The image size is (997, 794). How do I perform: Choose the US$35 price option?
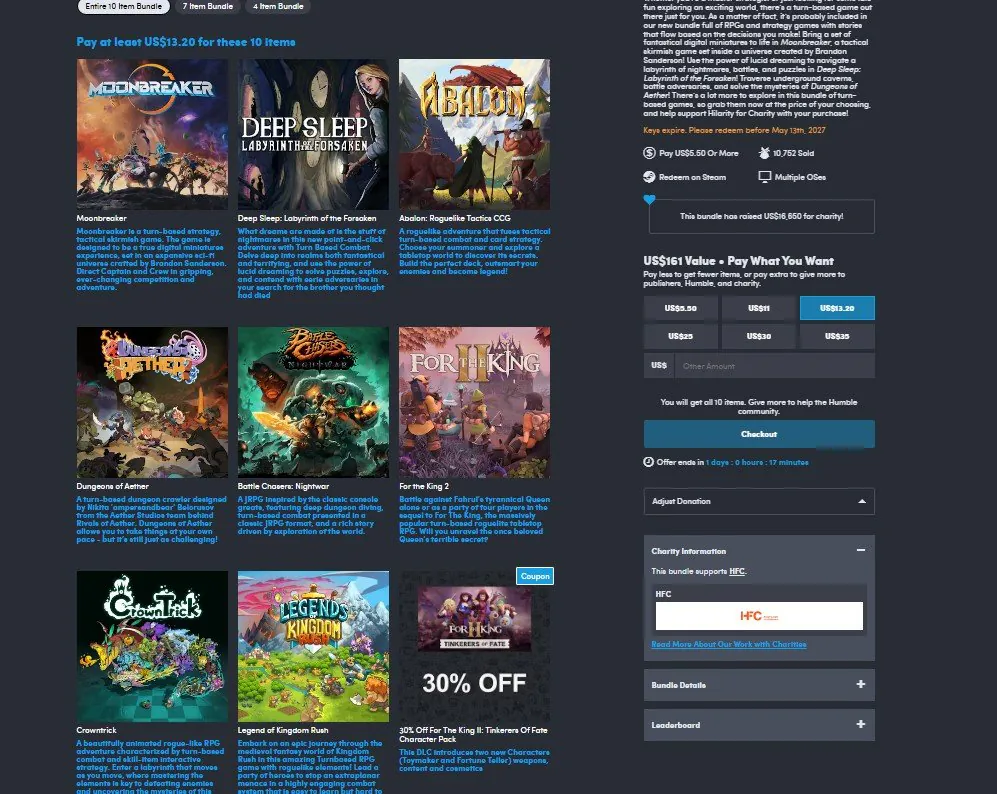point(837,336)
